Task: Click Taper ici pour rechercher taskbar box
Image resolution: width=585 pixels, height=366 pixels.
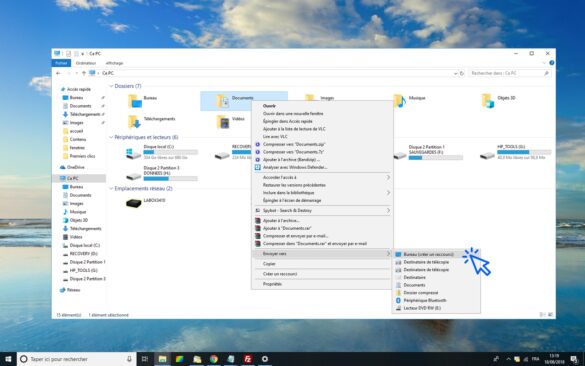Action: (76, 359)
